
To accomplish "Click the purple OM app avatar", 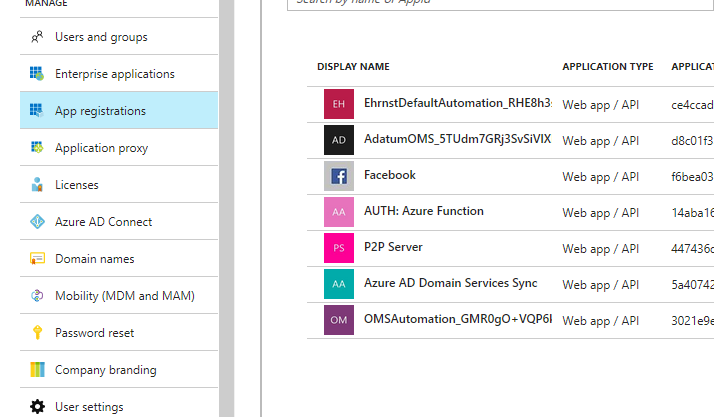I will [339, 320].
